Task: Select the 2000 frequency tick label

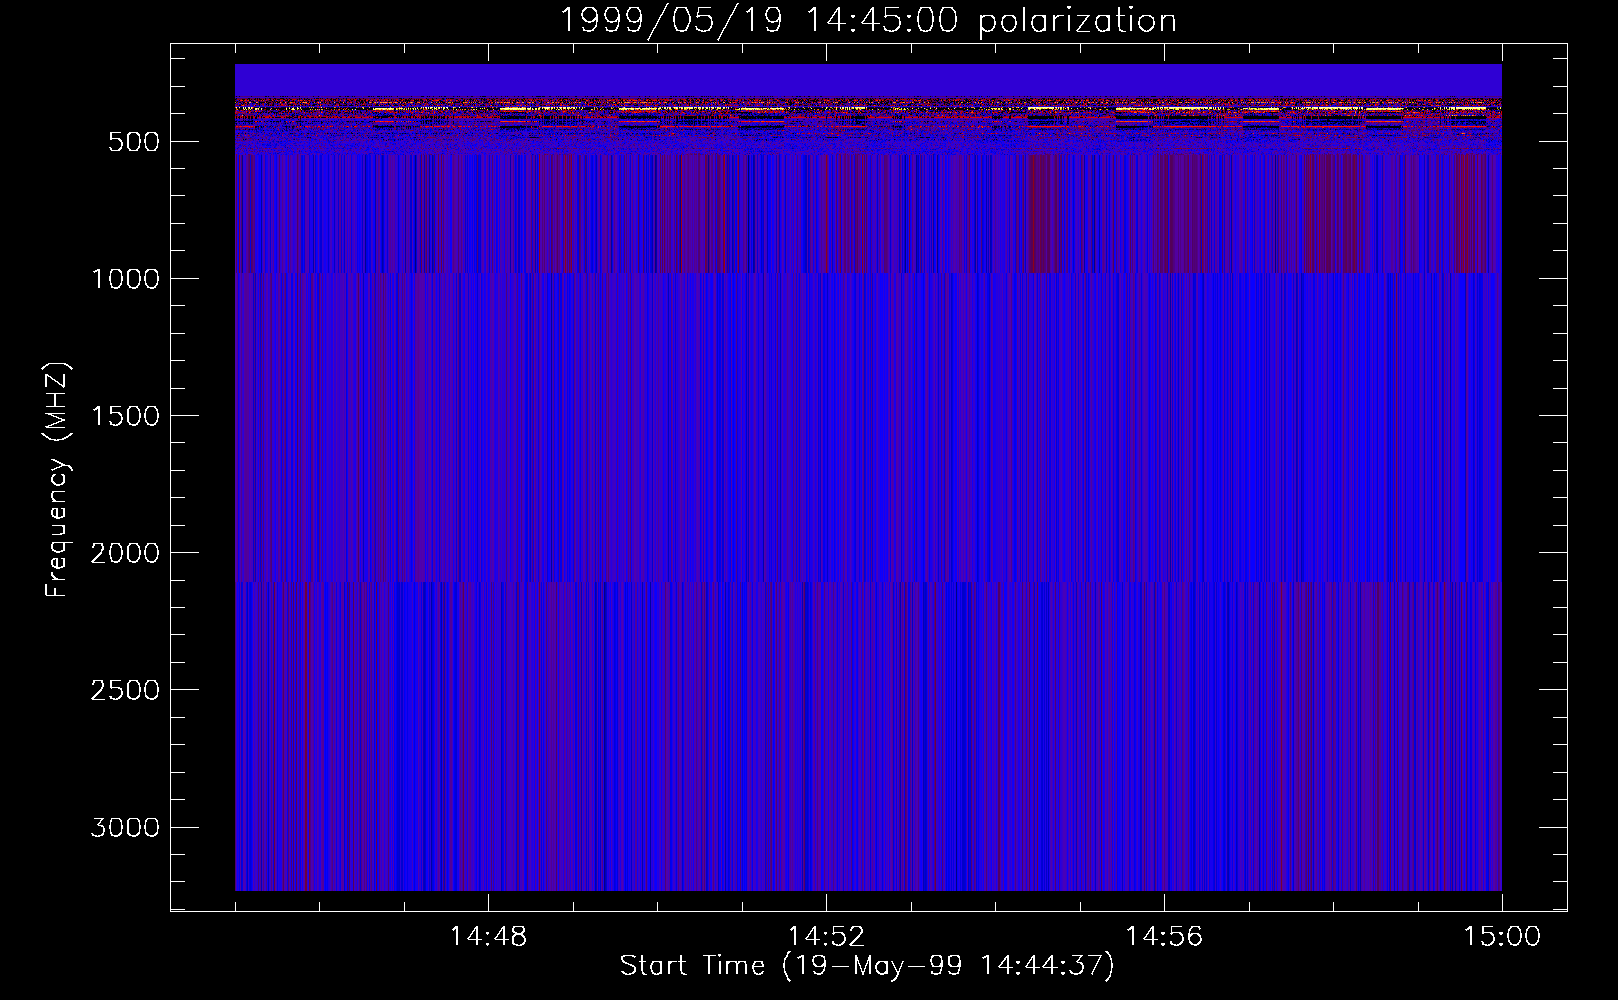Action: [125, 553]
